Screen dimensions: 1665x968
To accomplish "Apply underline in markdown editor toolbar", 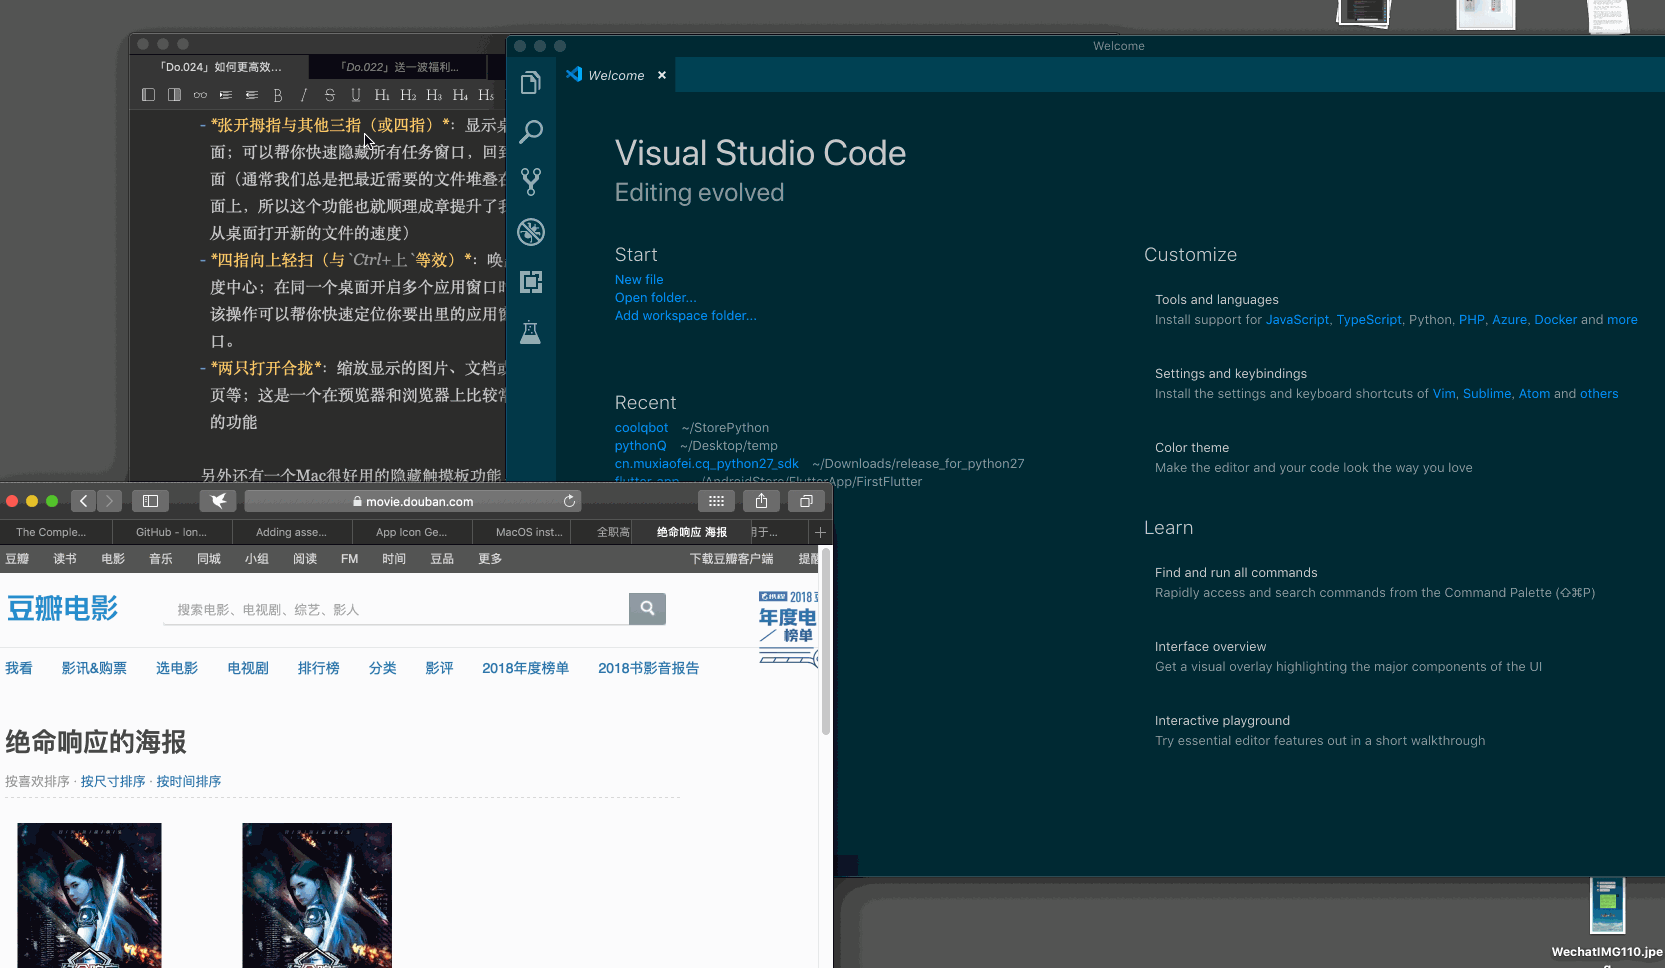I will click(x=356, y=95).
